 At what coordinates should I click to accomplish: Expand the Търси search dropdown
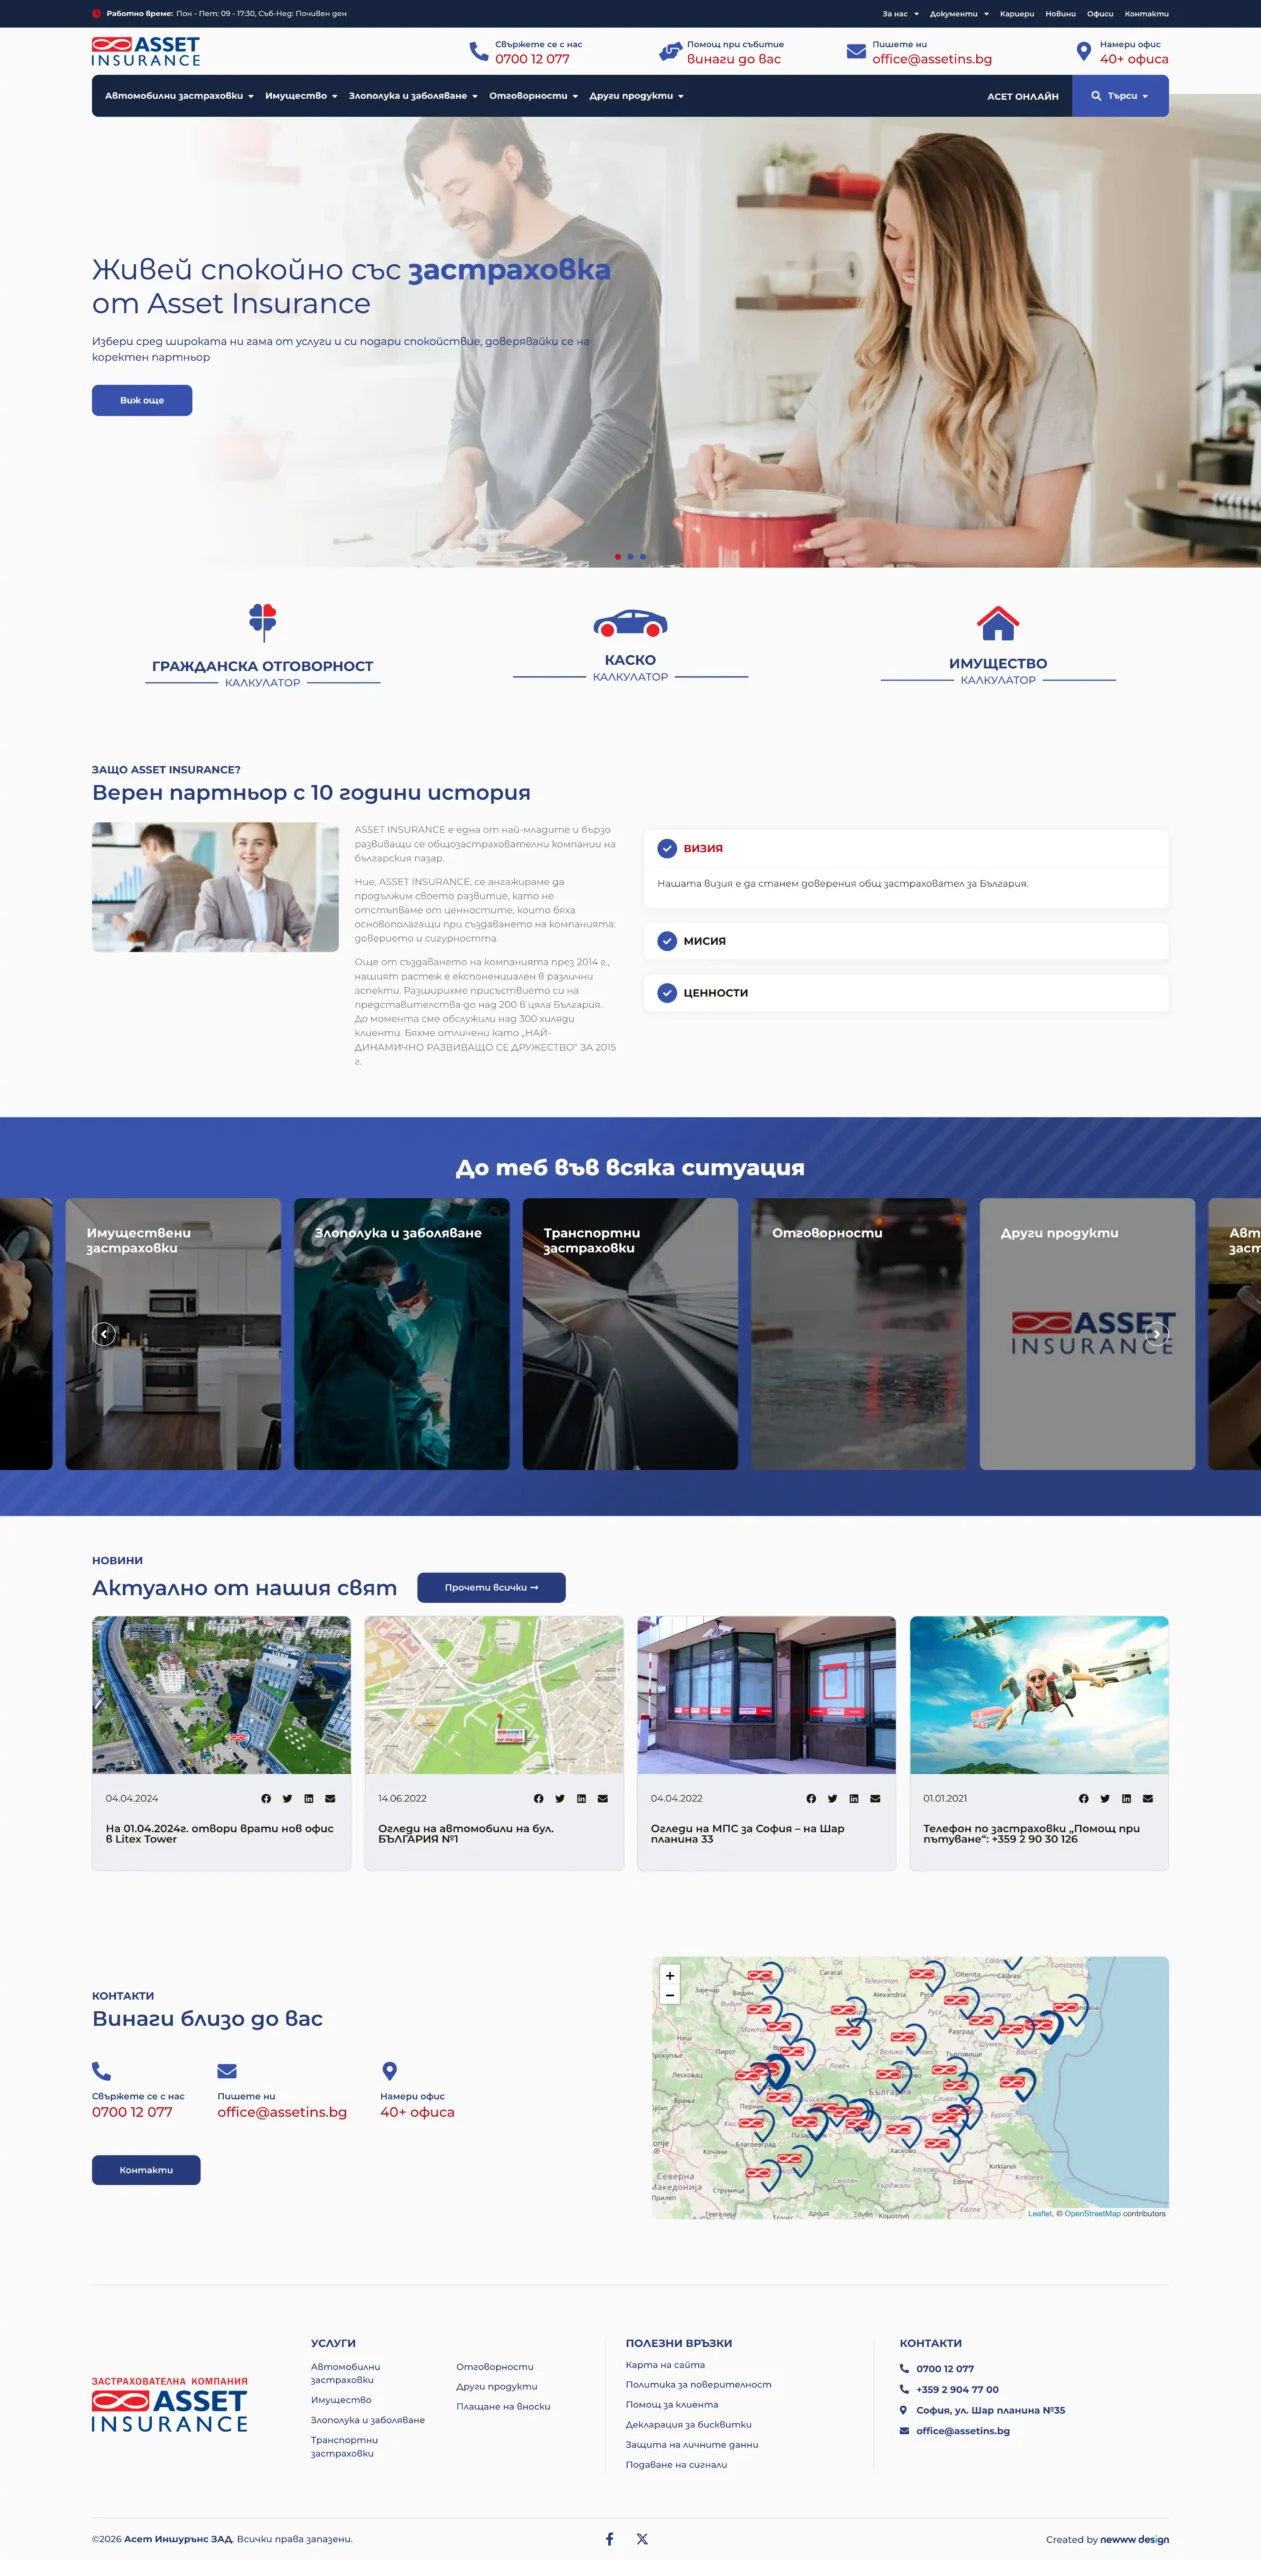pos(1120,96)
